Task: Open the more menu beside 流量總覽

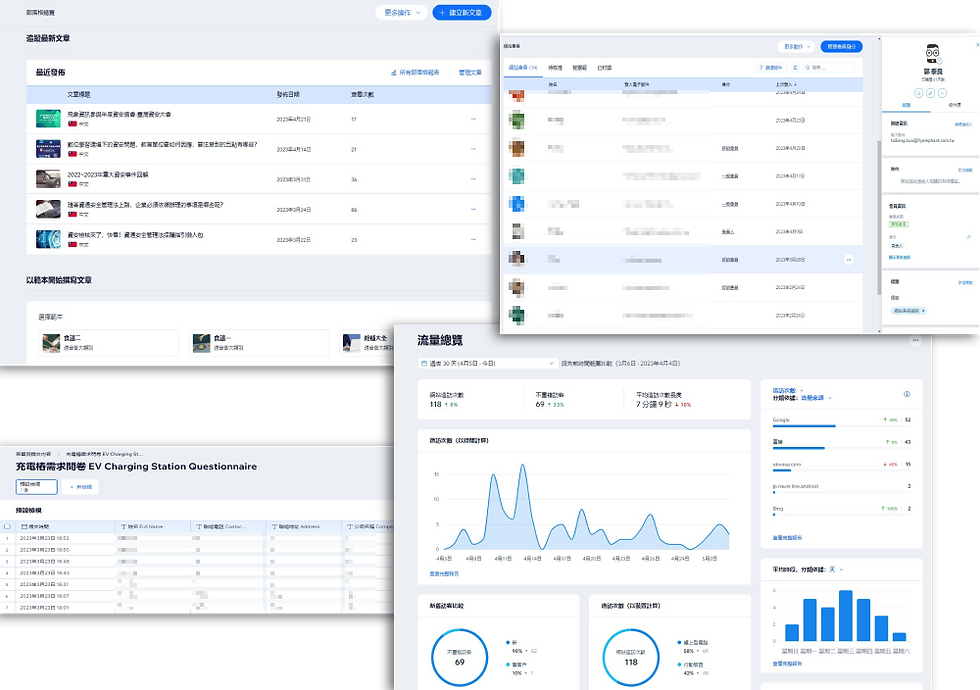Action: coord(915,341)
